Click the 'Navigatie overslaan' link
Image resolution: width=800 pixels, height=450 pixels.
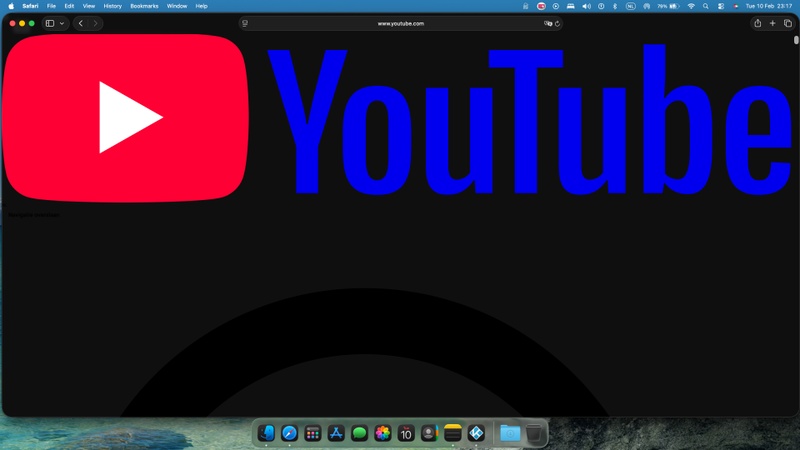point(34,215)
